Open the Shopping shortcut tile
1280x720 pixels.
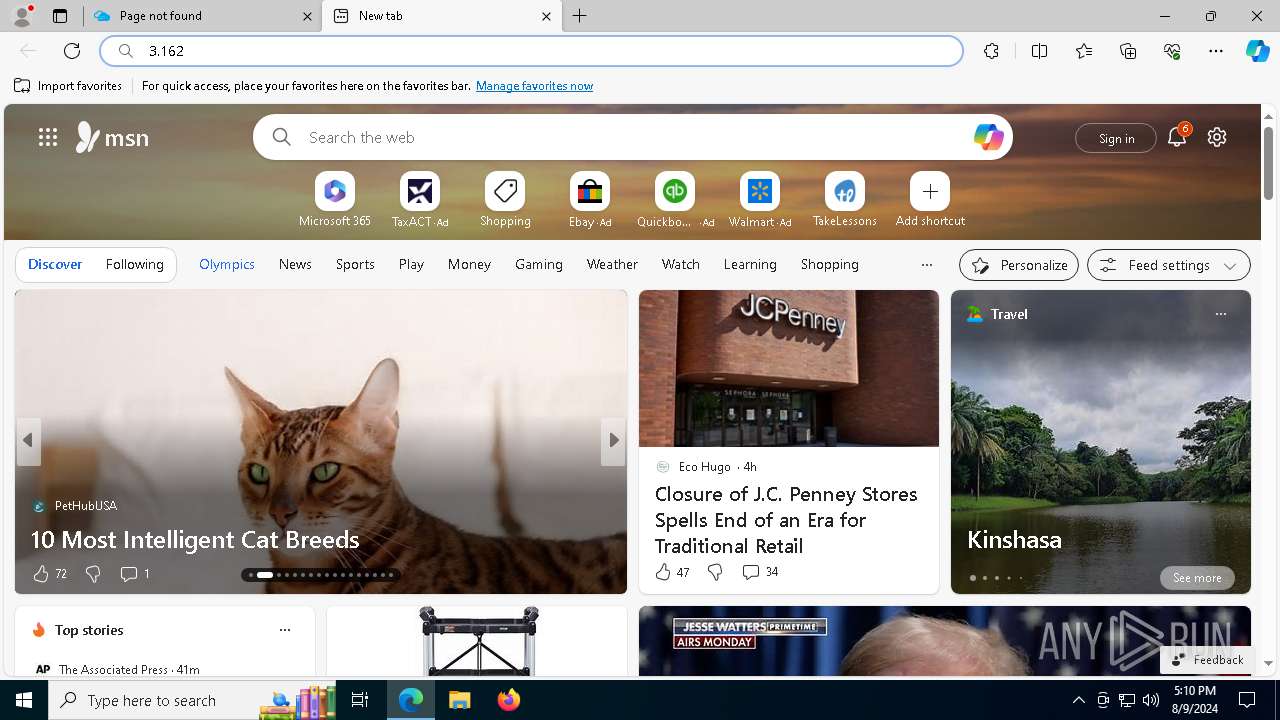click(505, 199)
